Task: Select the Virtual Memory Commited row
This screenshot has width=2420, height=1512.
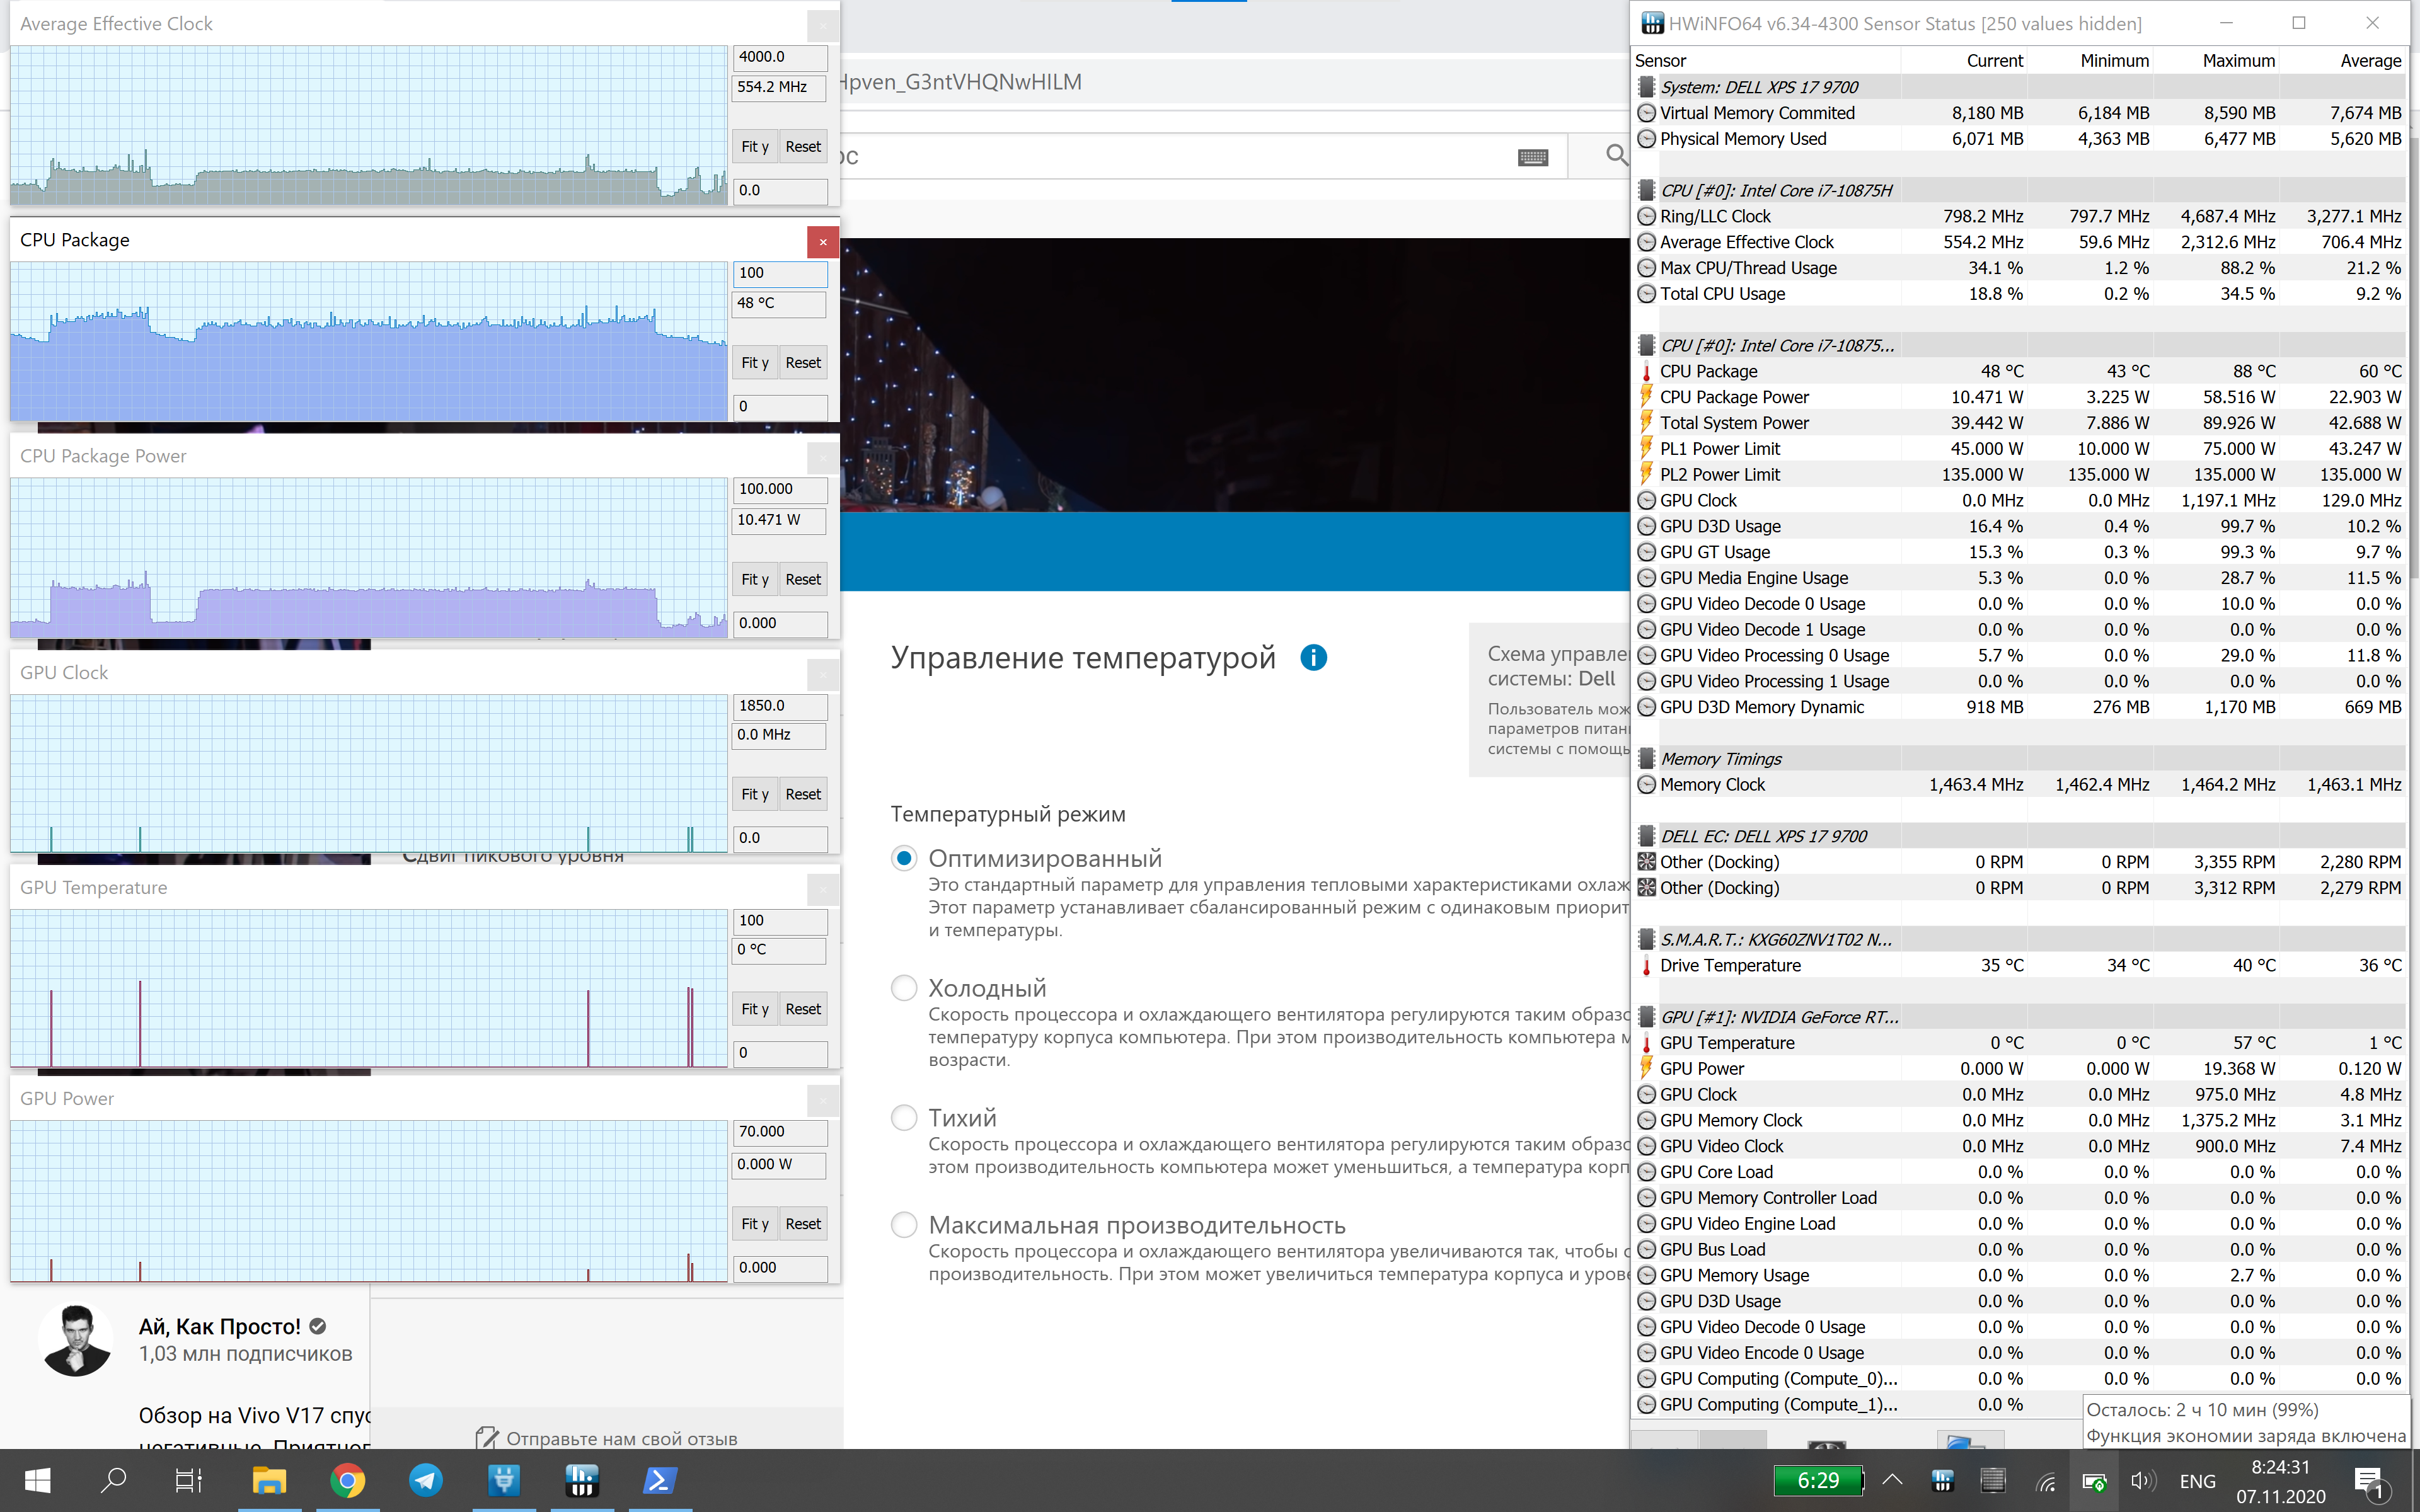Action: tap(2018, 113)
